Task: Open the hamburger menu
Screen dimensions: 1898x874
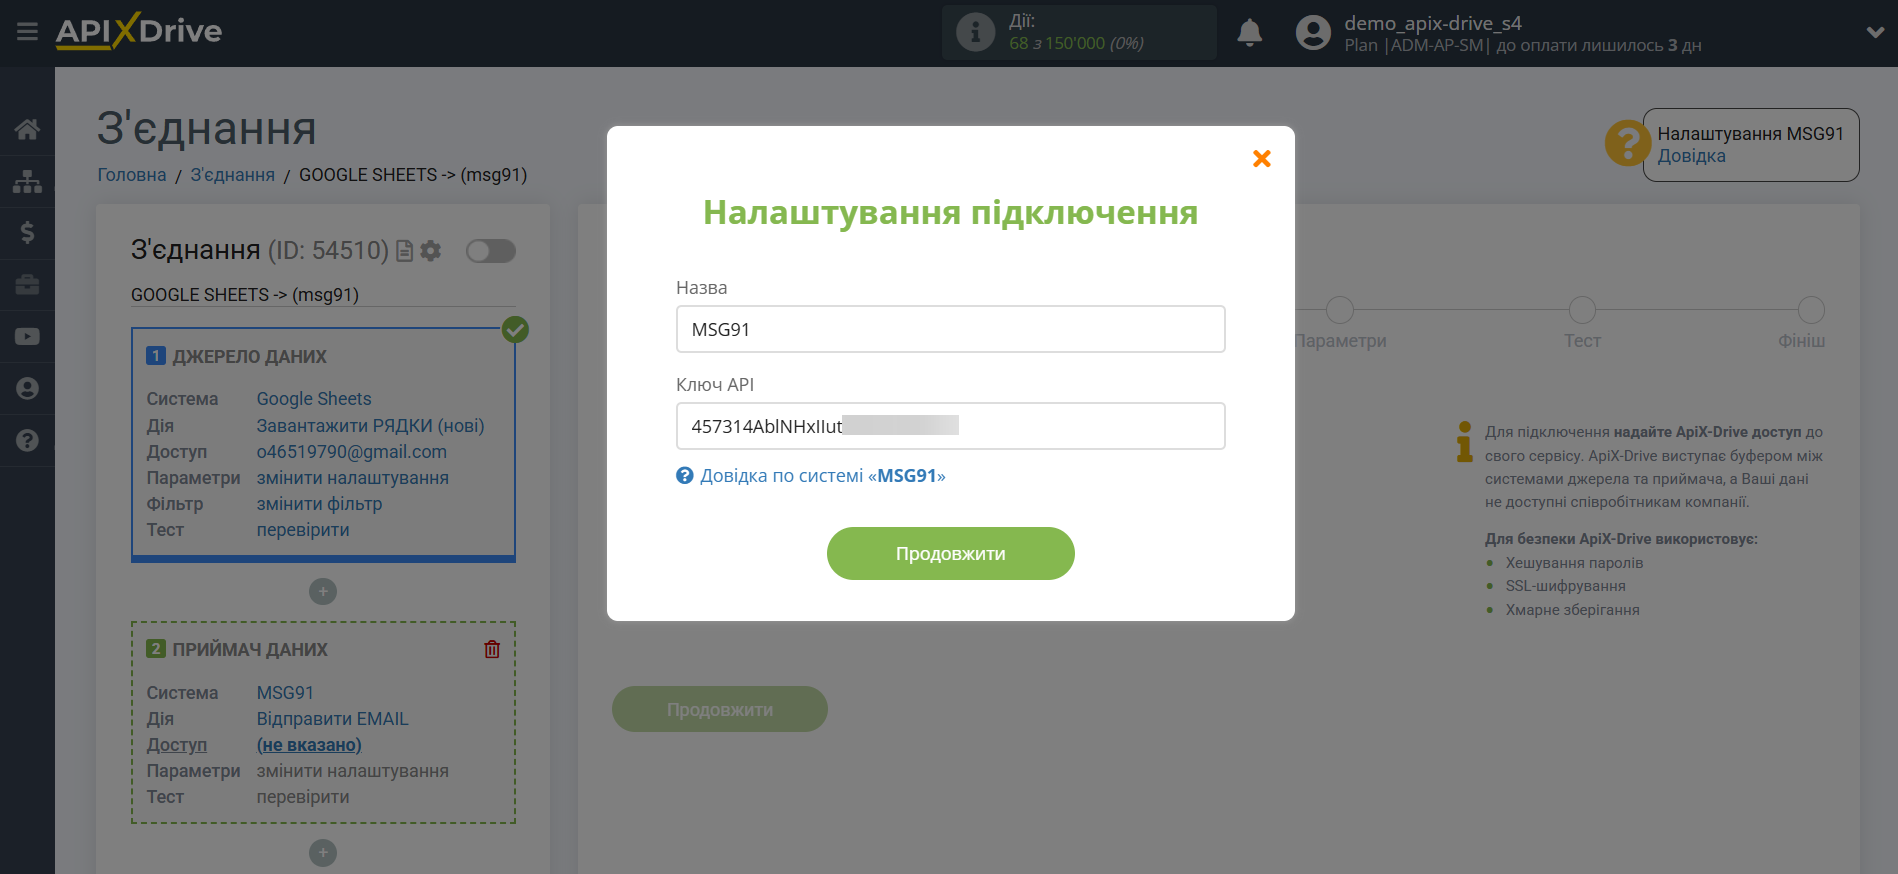Action: 27,32
